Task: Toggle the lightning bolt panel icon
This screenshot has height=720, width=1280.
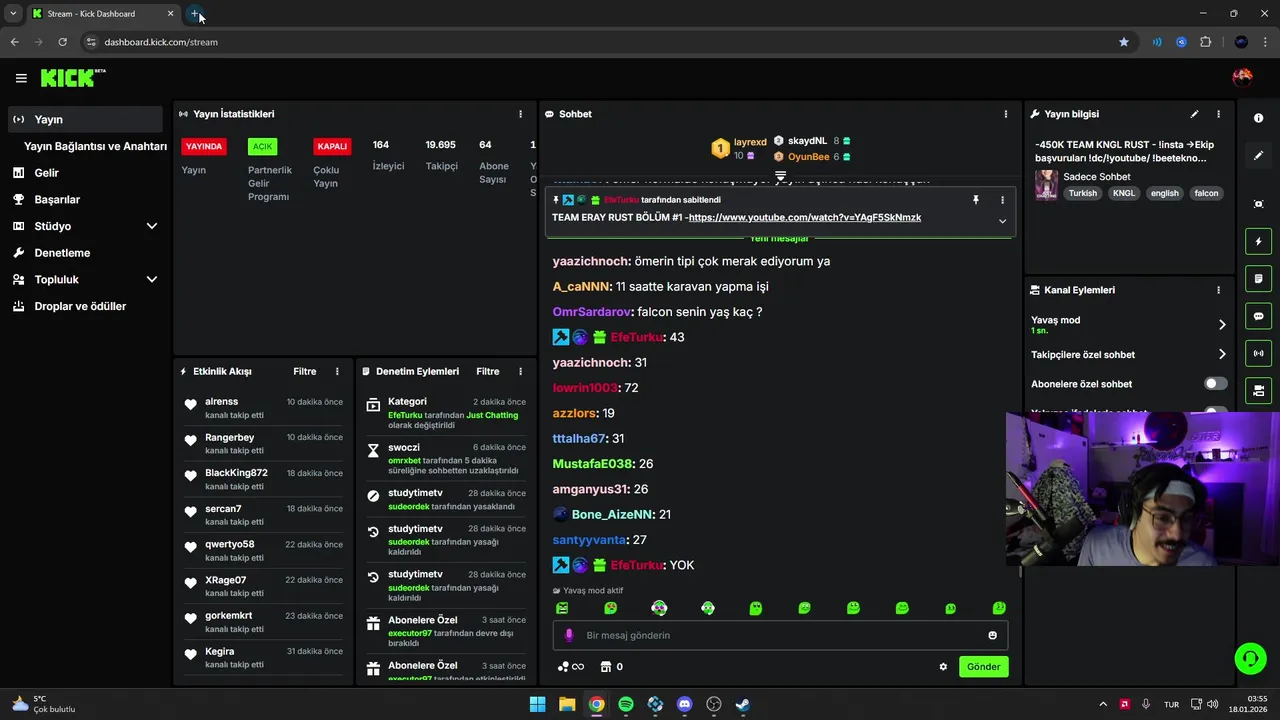Action: [x=1258, y=241]
